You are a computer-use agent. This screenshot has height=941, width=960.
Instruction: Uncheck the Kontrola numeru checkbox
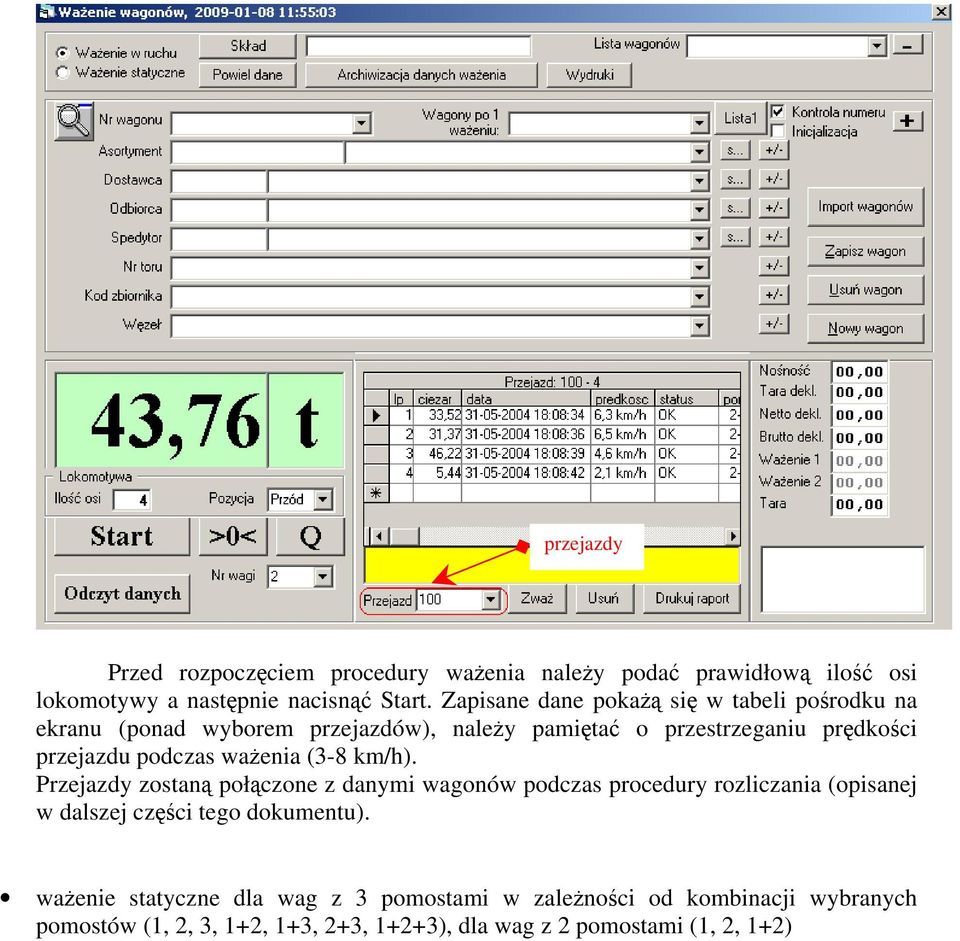[777, 111]
